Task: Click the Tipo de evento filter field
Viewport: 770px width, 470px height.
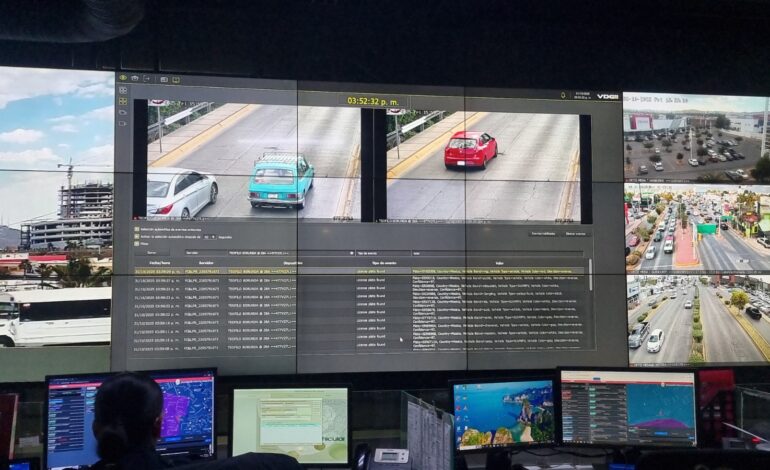Action: coord(383,253)
